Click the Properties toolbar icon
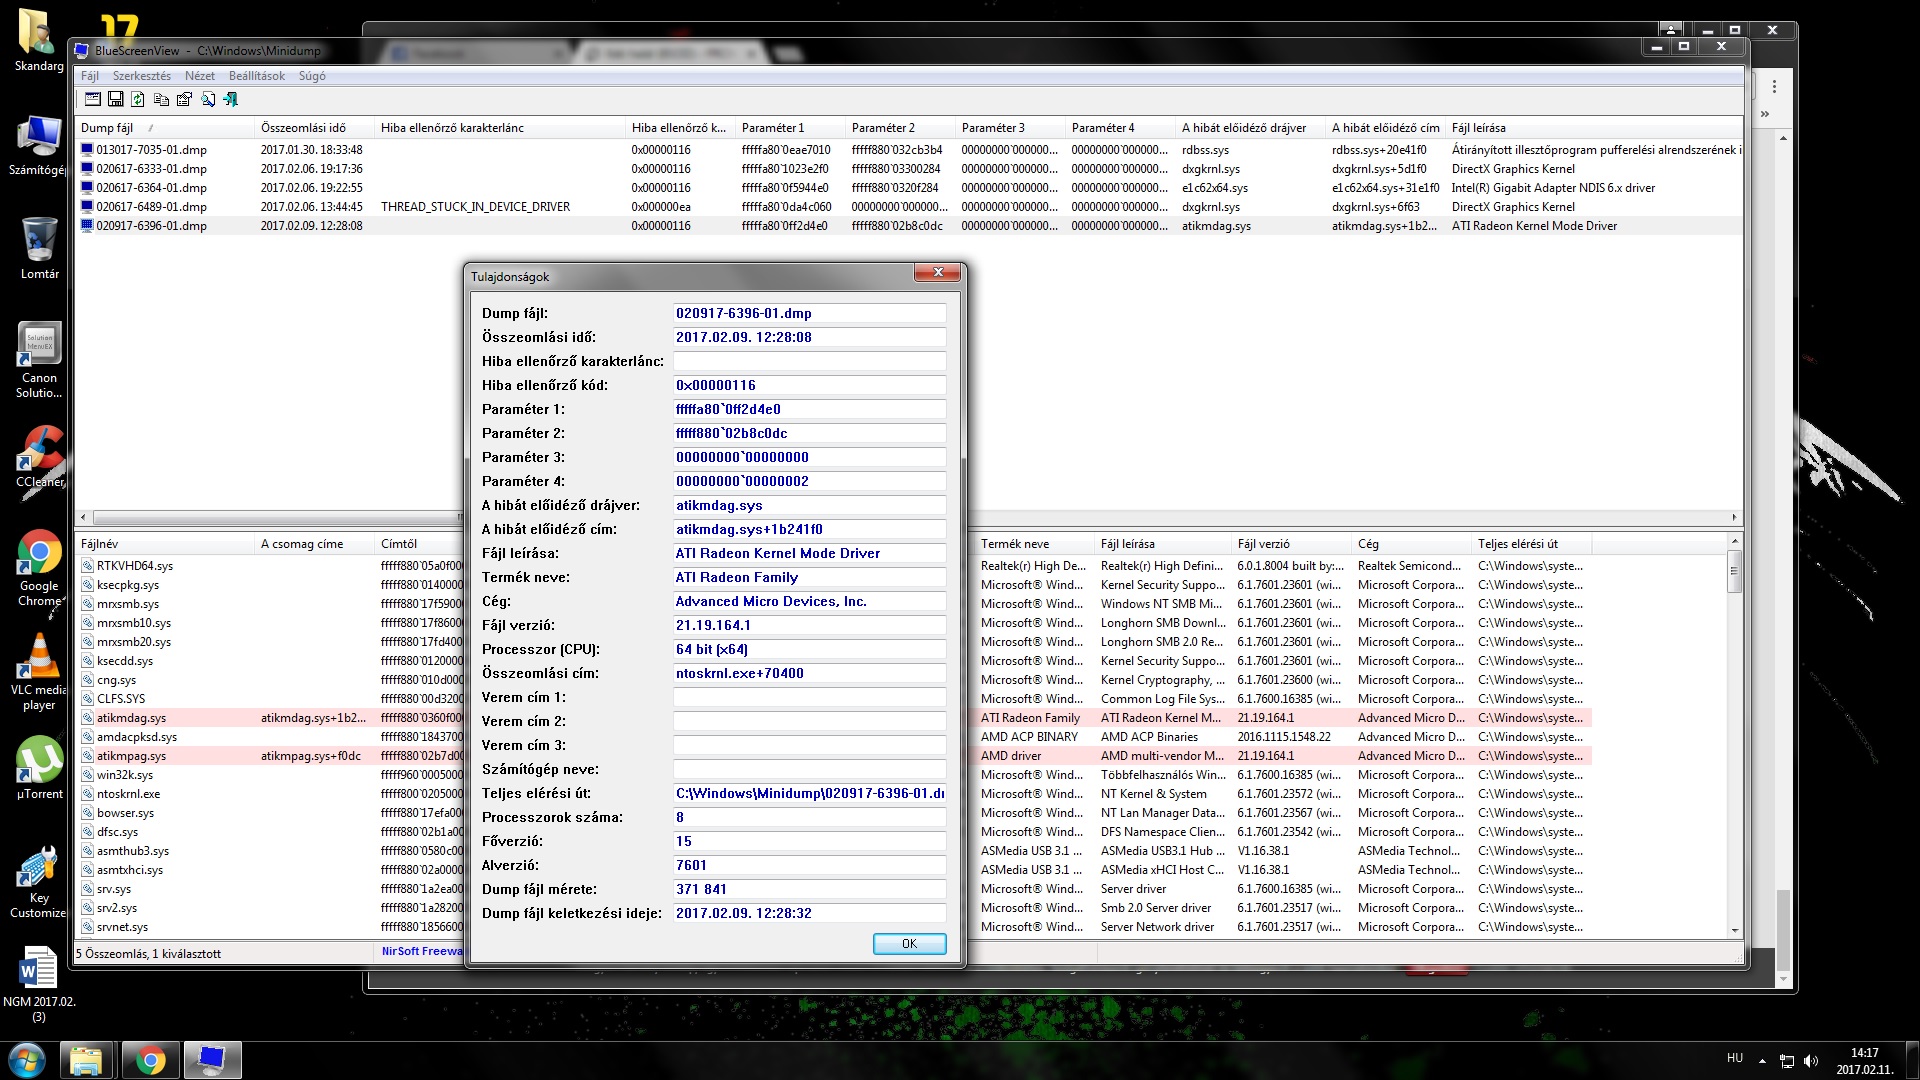 [184, 99]
